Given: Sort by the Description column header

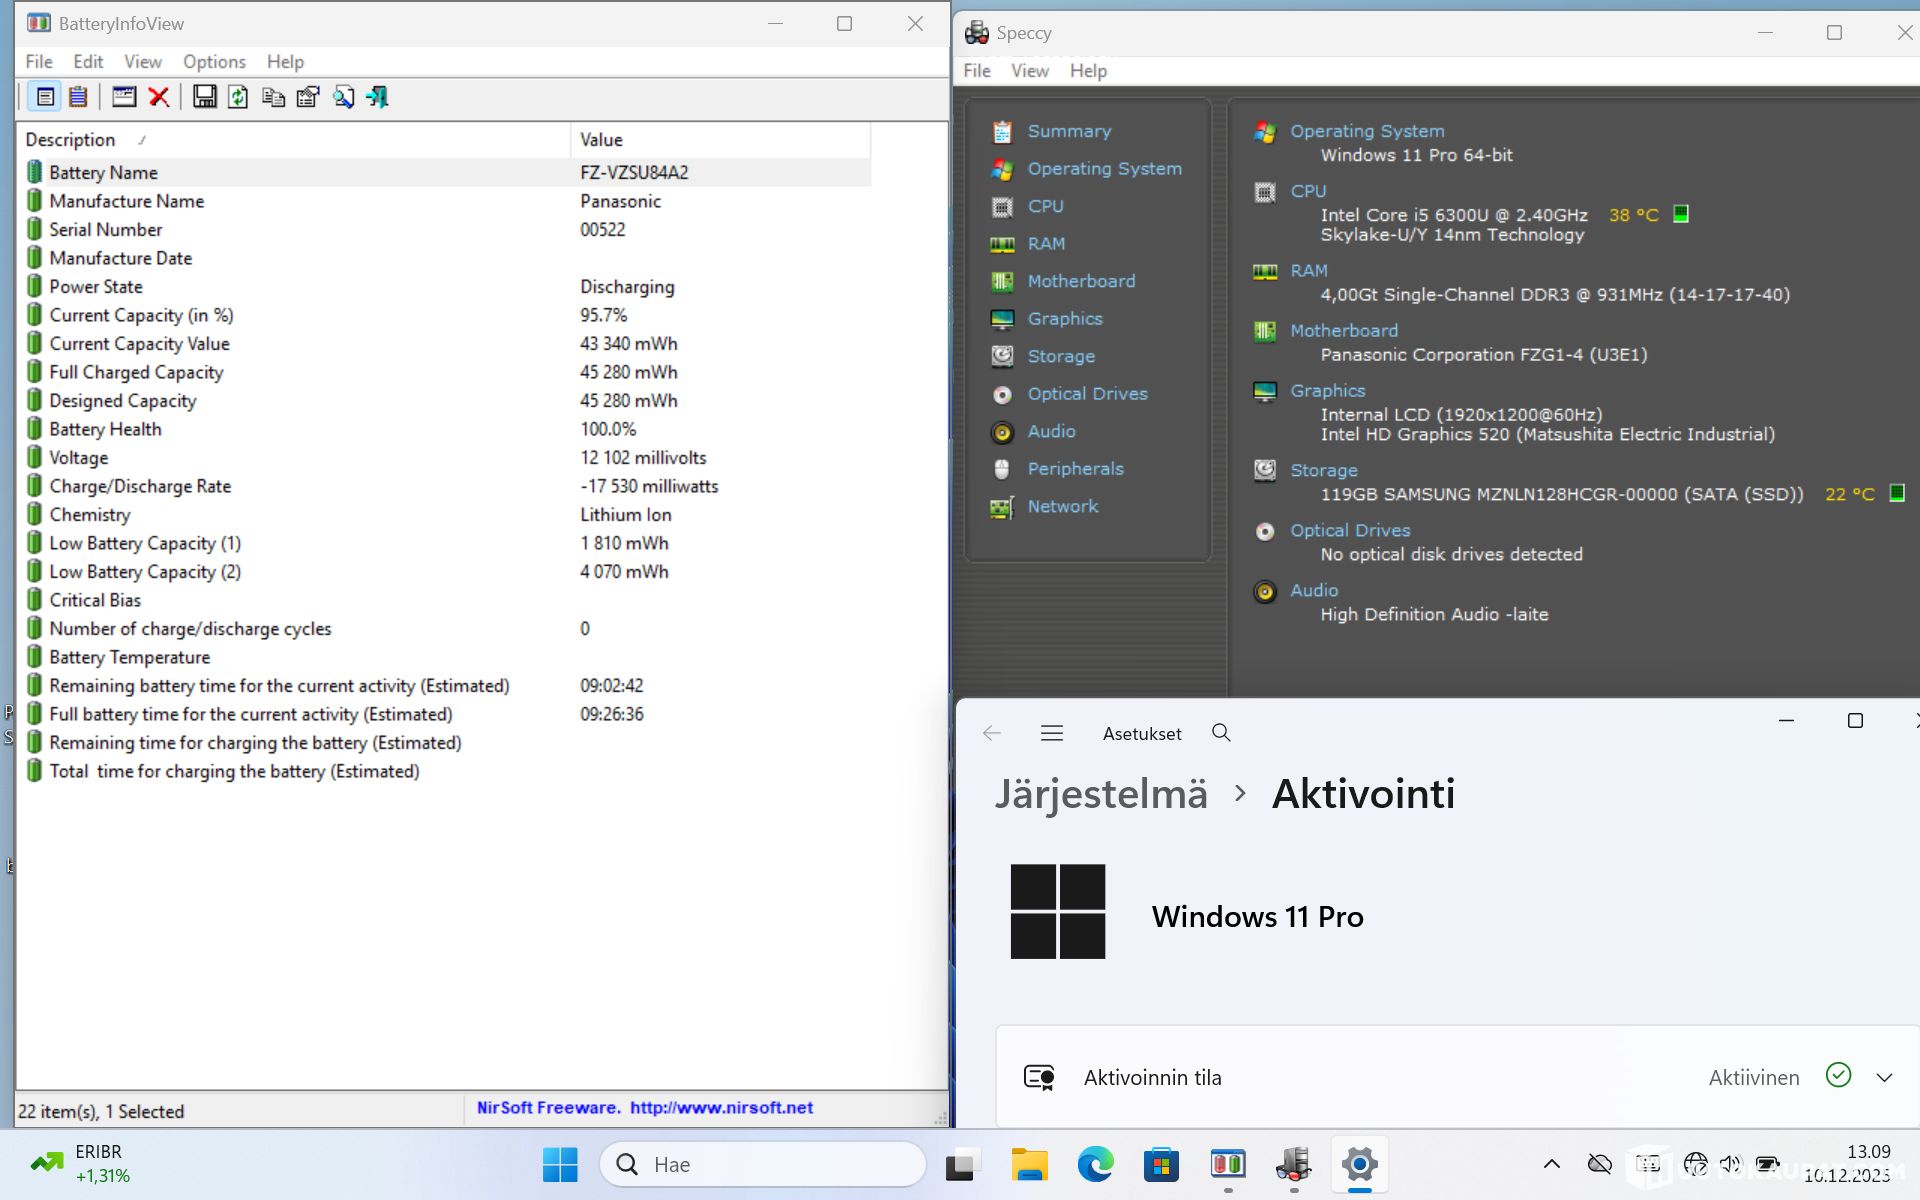Looking at the screenshot, I should pos(70,140).
